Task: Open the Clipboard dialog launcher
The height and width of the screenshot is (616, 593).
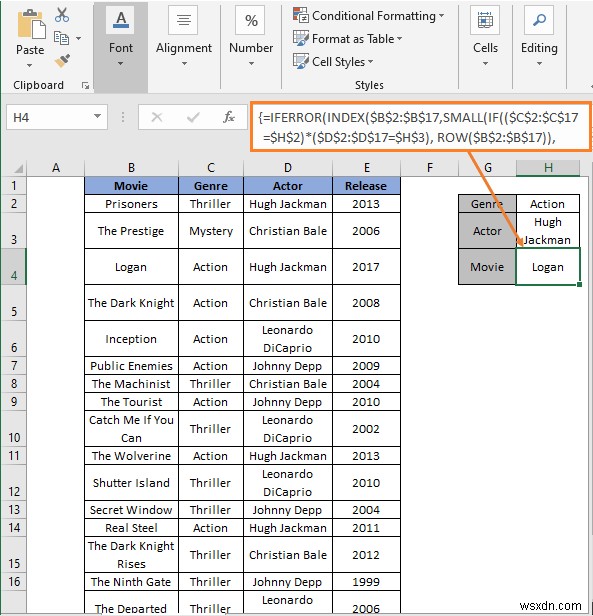Action: click(85, 85)
